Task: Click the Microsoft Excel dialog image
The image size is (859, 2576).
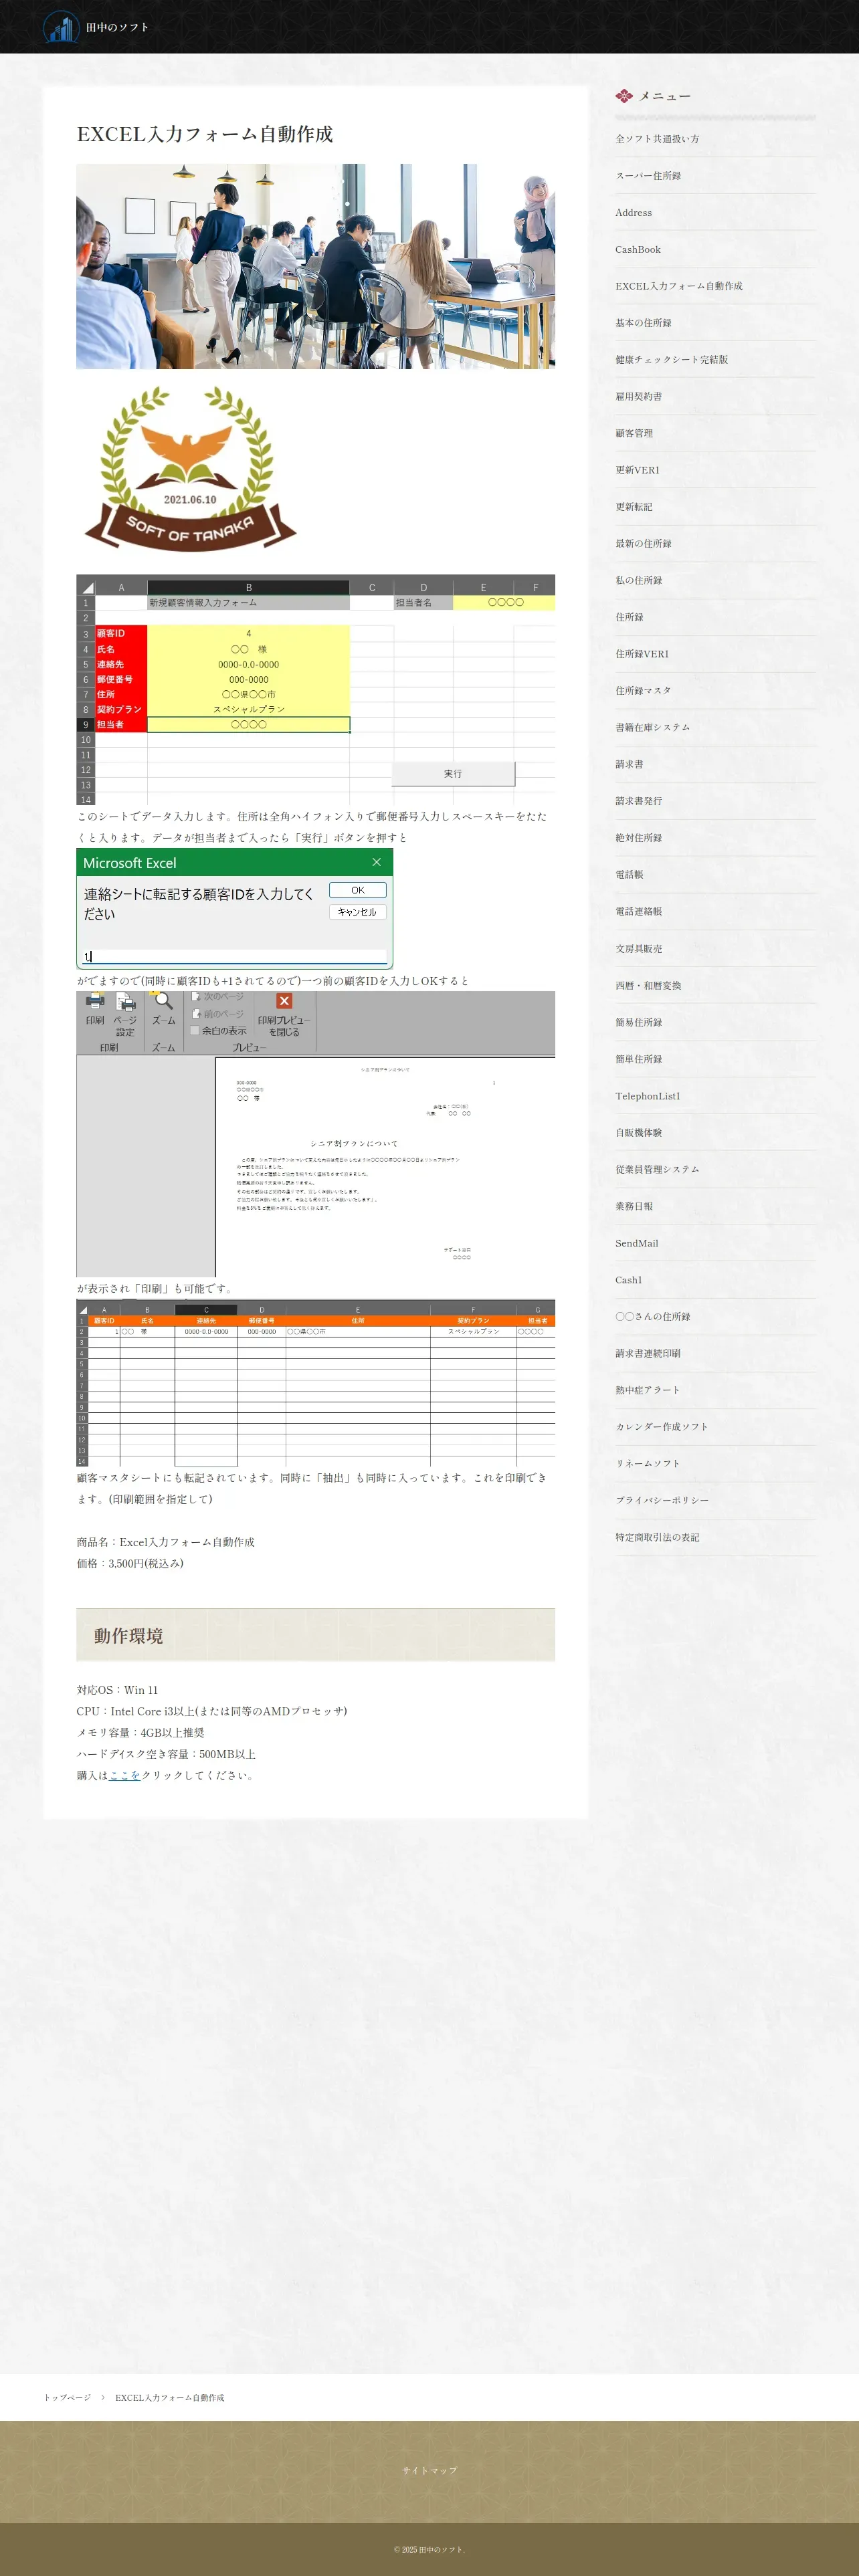Action: (235, 909)
